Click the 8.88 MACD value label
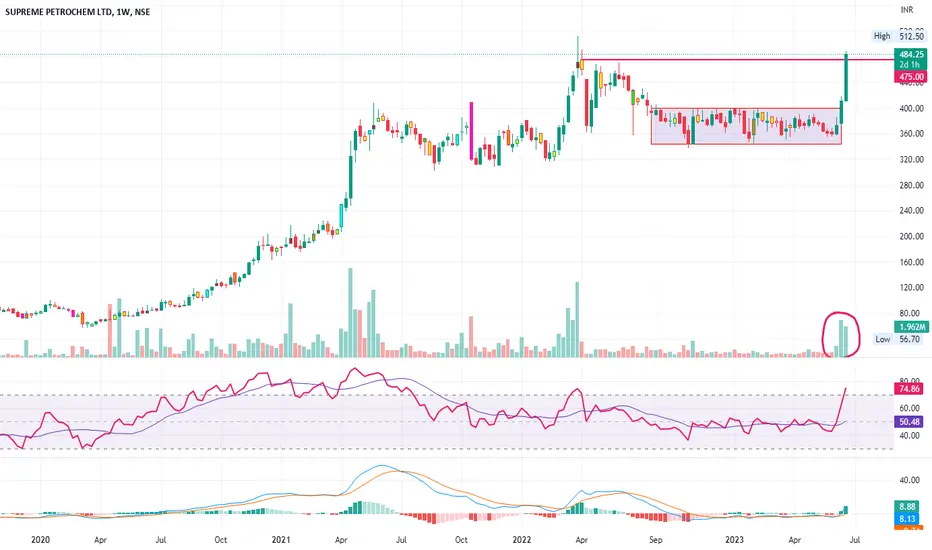Image resolution: width=932 pixels, height=550 pixels. tap(907, 507)
